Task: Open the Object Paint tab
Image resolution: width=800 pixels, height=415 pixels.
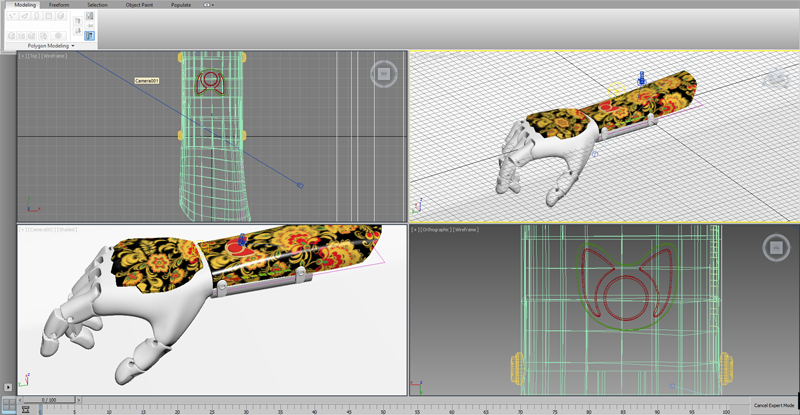Action: [139, 5]
